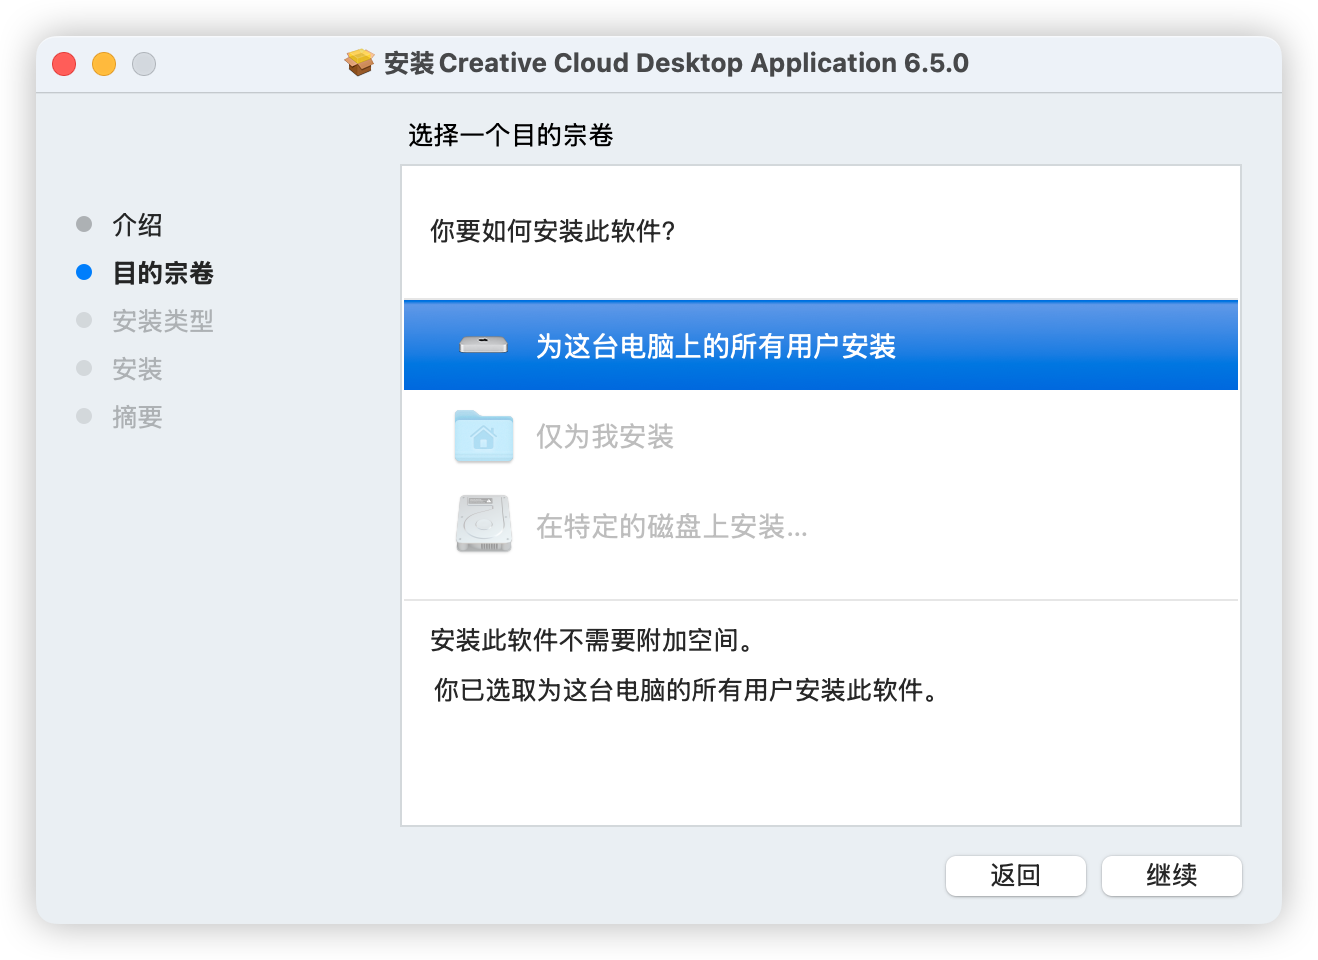Click 摘要 step in sidebar
Image resolution: width=1318 pixels, height=960 pixels.
click(x=137, y=417)
